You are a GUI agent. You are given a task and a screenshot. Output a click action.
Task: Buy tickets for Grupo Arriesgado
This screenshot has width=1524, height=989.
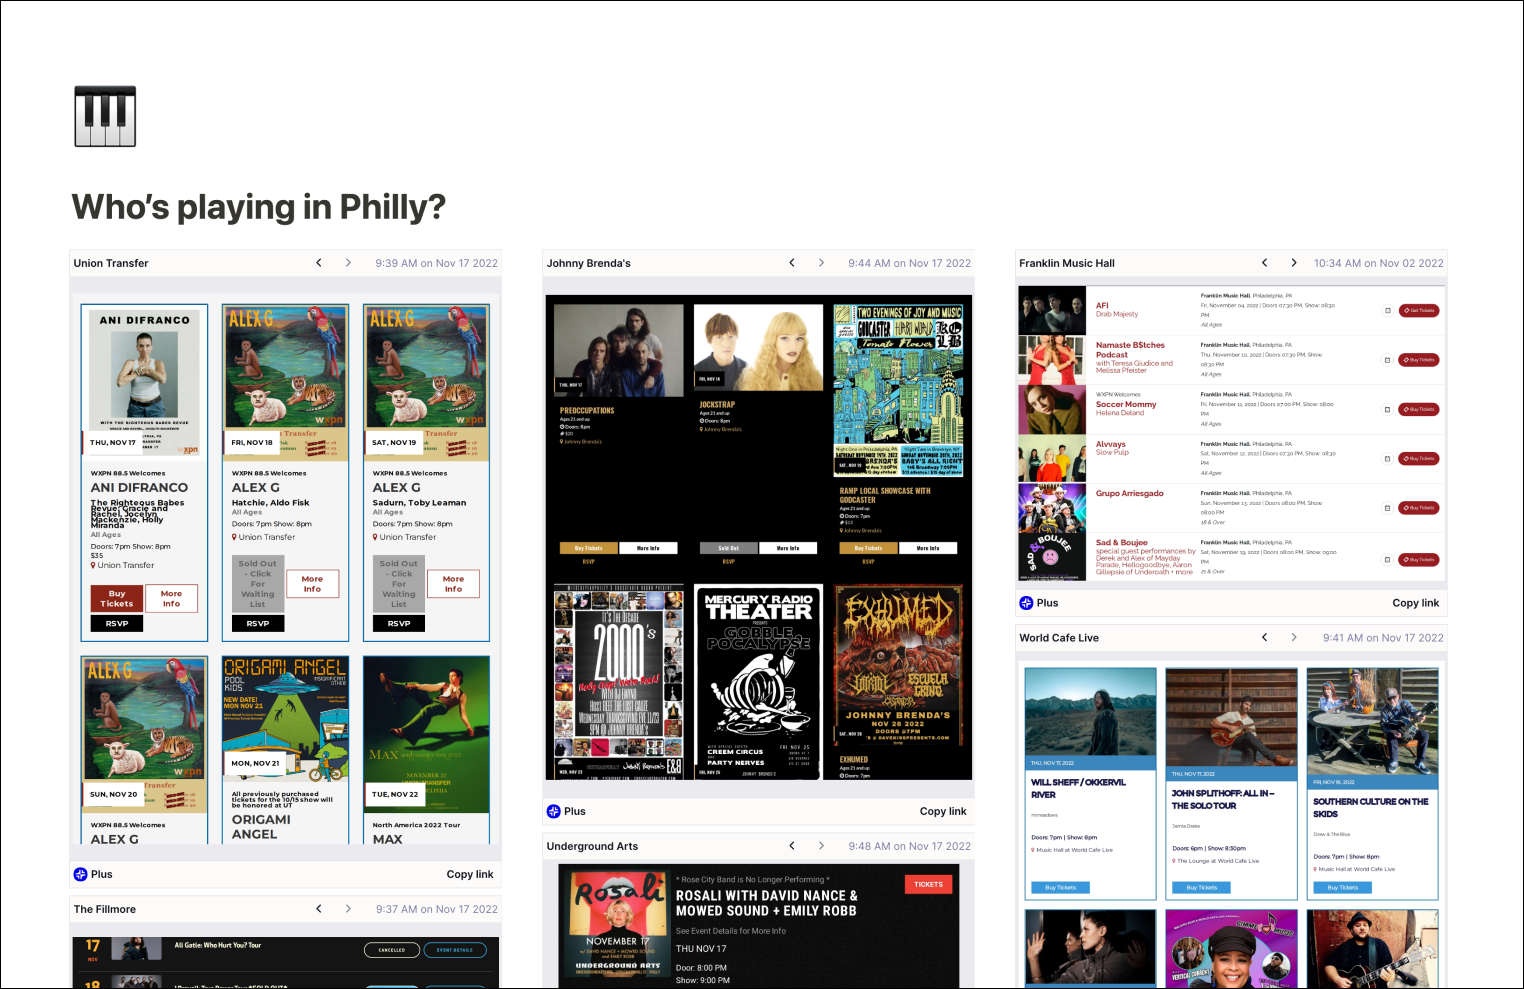[x=1419, y=508]
